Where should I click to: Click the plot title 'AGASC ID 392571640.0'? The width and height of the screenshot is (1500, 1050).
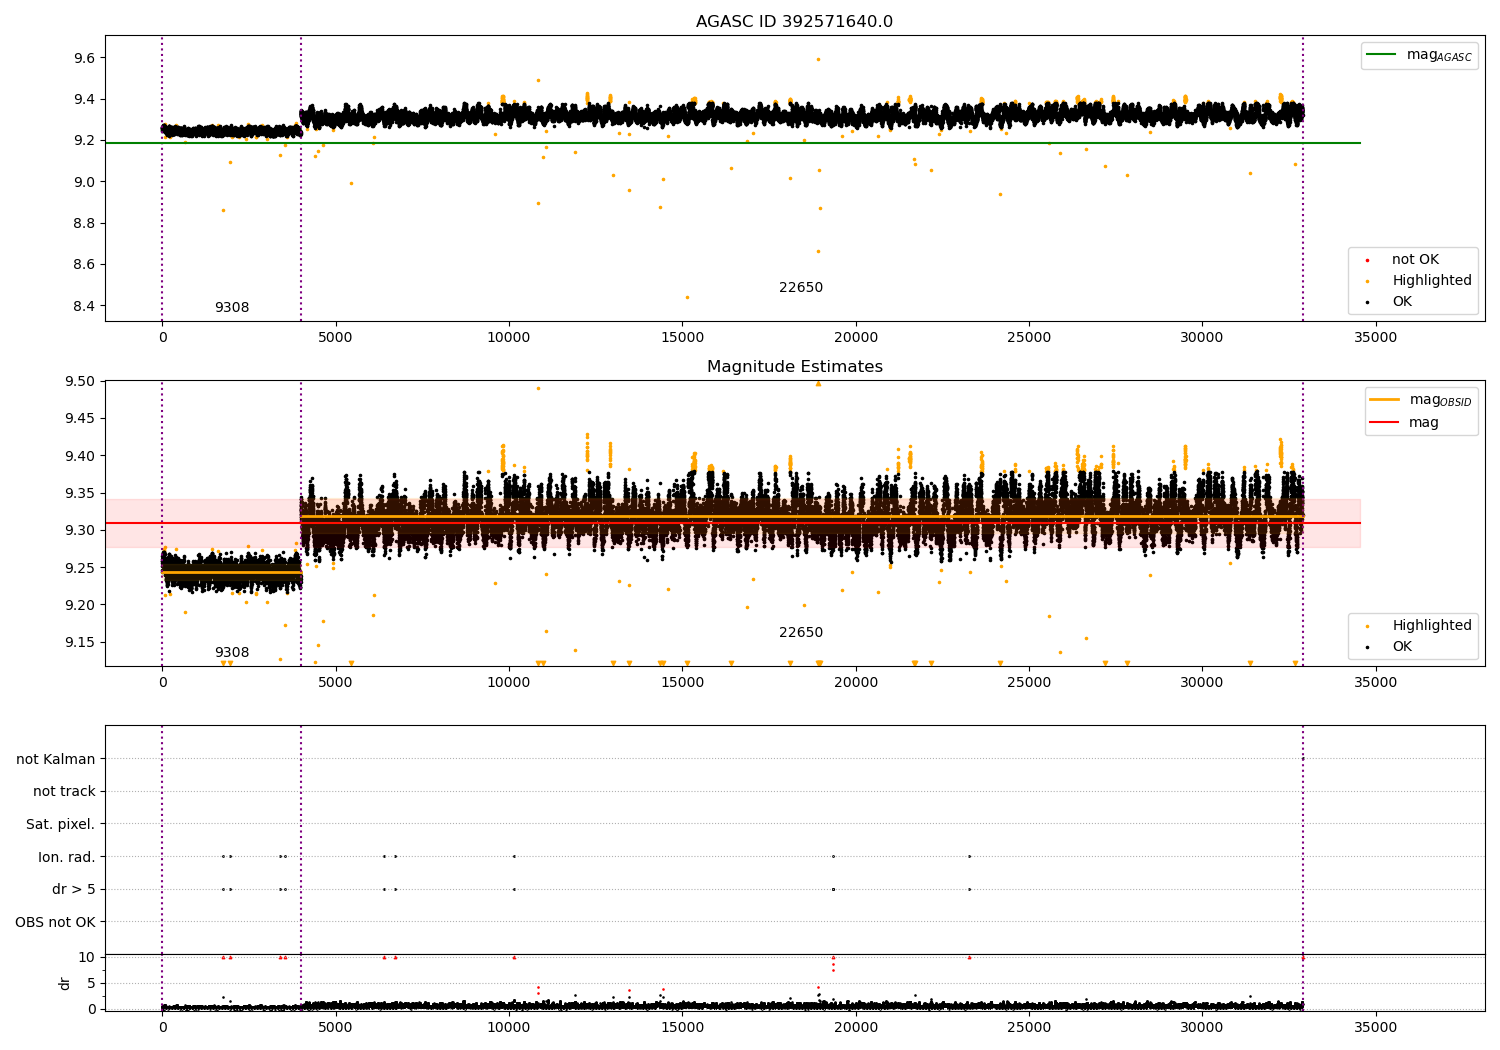[794, 22]
